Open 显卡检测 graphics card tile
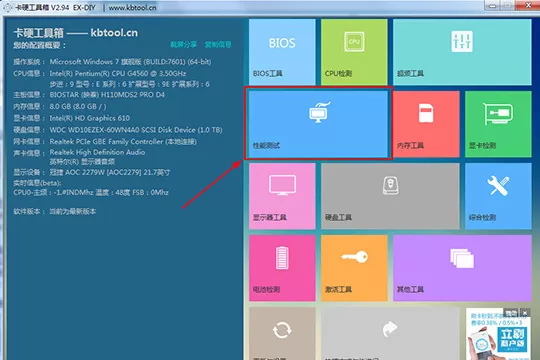The width and height of the screenshot is (540, 360). point(498,124)
